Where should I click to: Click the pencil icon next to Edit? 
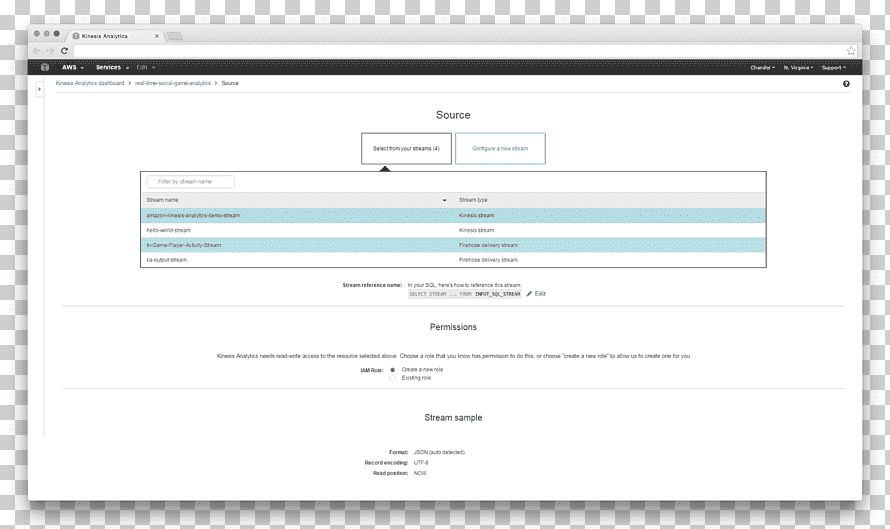529,293
